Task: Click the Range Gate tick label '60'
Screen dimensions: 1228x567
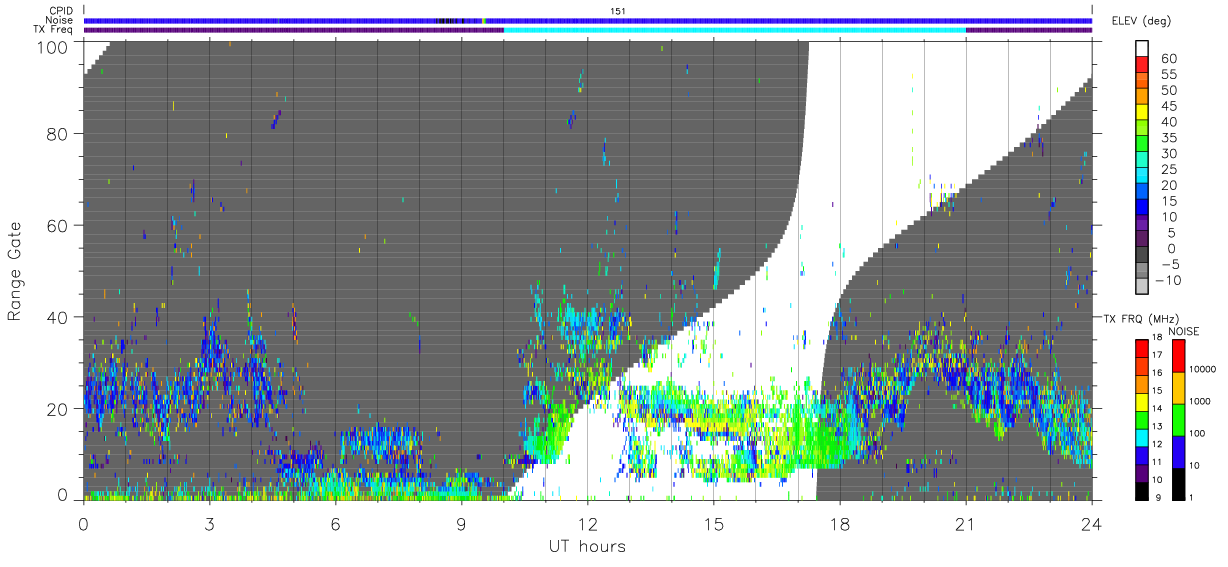Action: click(x=59, y=225)
